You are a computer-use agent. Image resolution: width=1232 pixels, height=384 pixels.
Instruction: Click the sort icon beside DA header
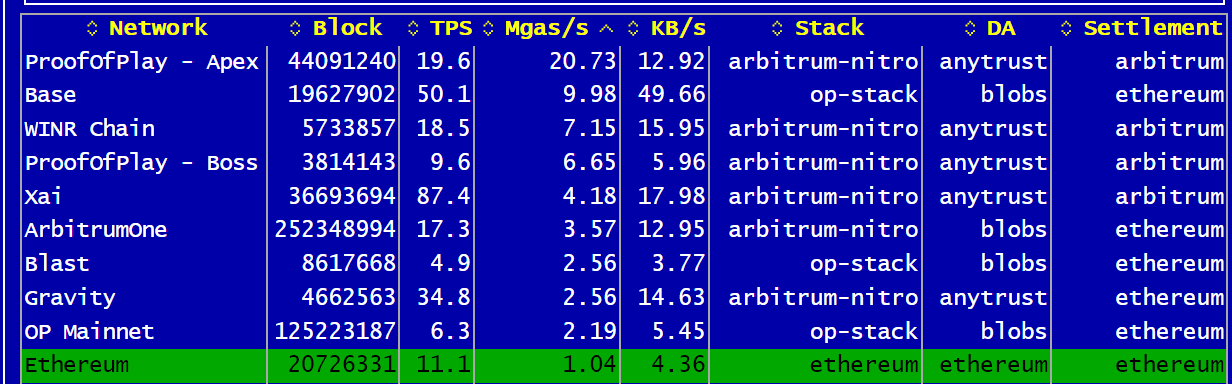[969, 28]
